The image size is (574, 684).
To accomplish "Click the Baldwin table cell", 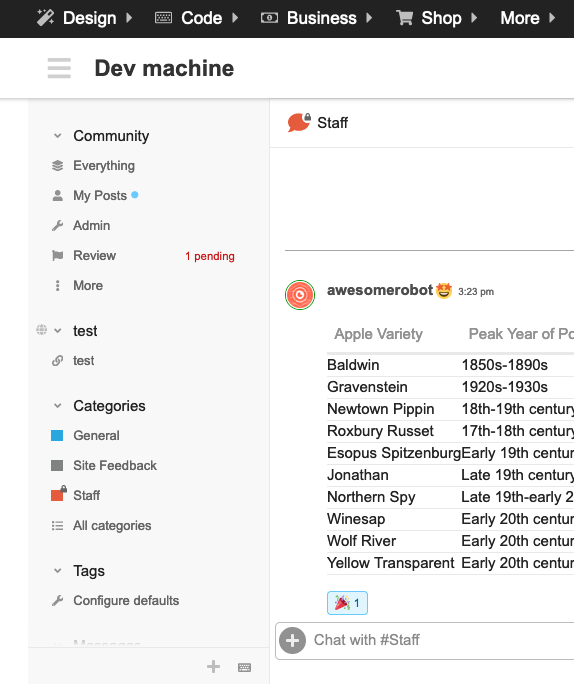I will click(353, 365).
